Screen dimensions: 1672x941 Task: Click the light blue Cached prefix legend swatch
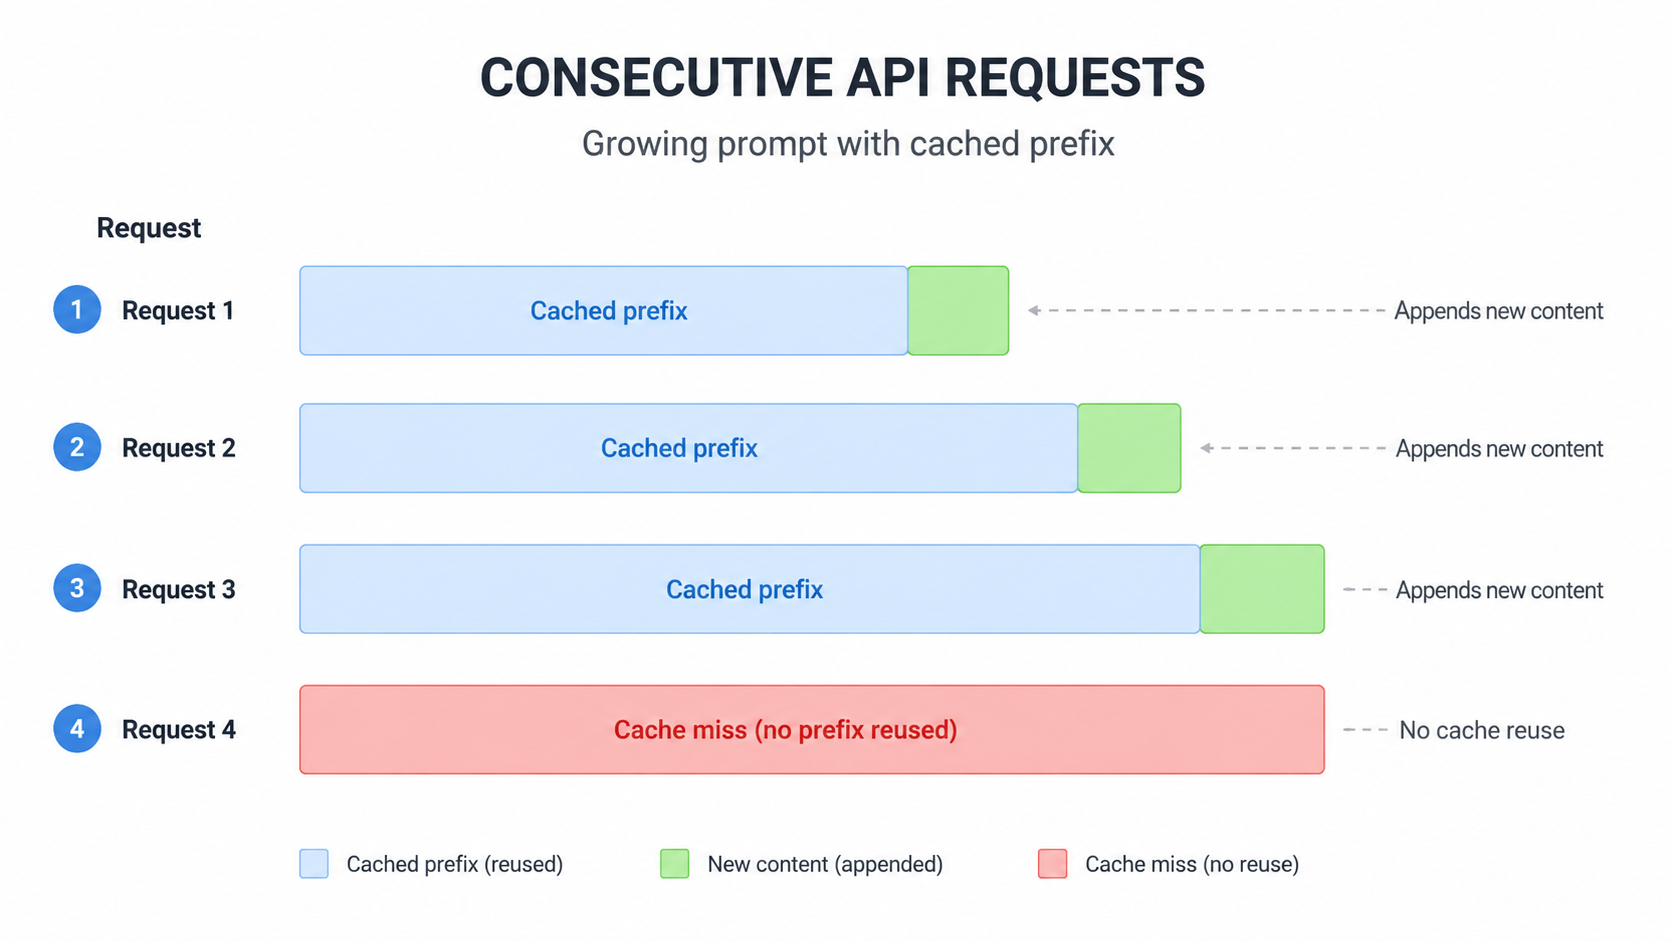point(314,864)
